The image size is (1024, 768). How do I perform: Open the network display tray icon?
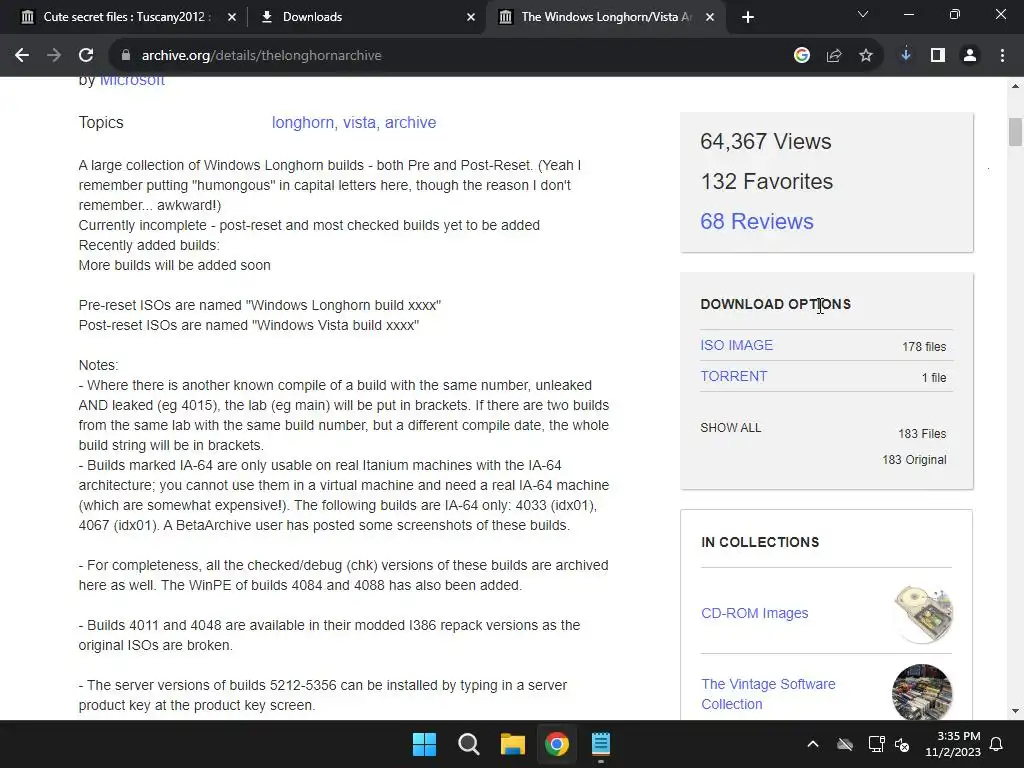876,744
